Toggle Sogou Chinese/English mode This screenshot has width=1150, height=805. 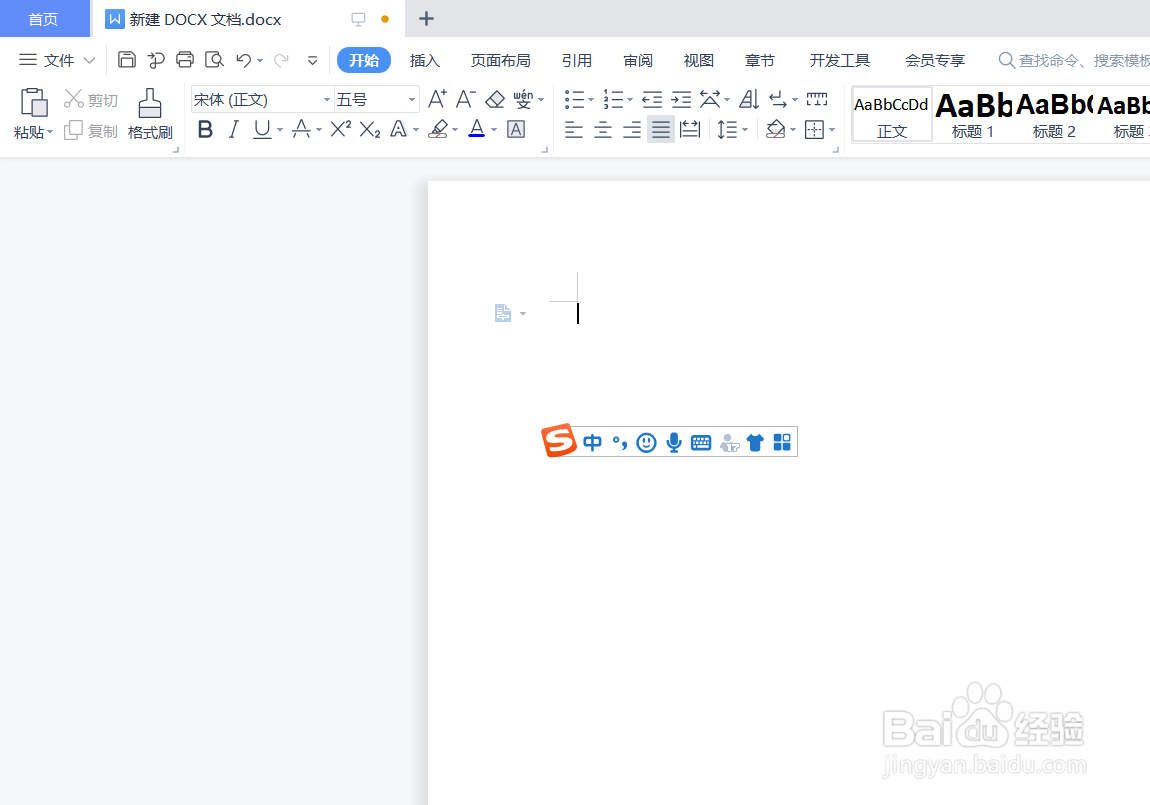[x=593, y=442]
